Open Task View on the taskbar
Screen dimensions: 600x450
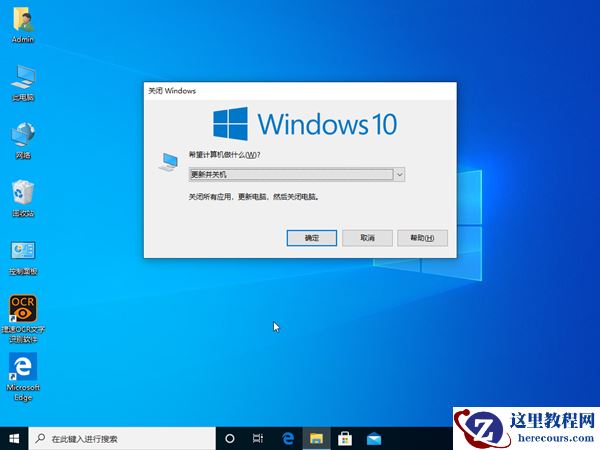coord(258,439)
